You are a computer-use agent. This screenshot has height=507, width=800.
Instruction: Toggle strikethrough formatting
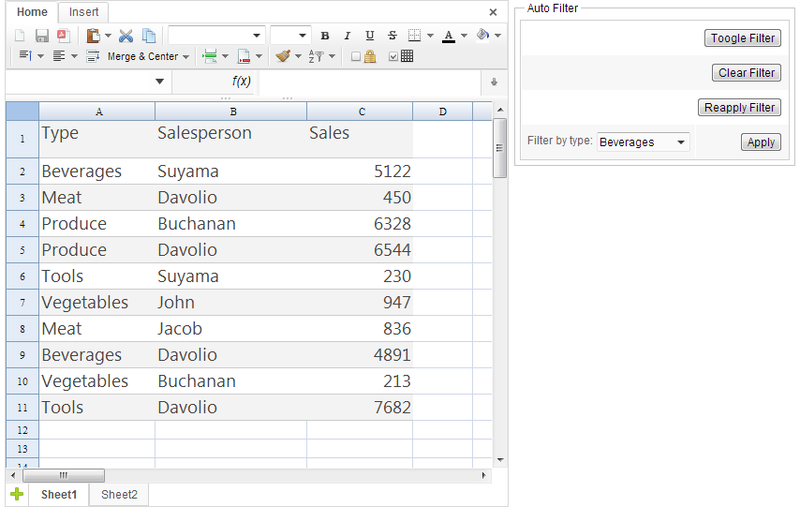point(392,35)
